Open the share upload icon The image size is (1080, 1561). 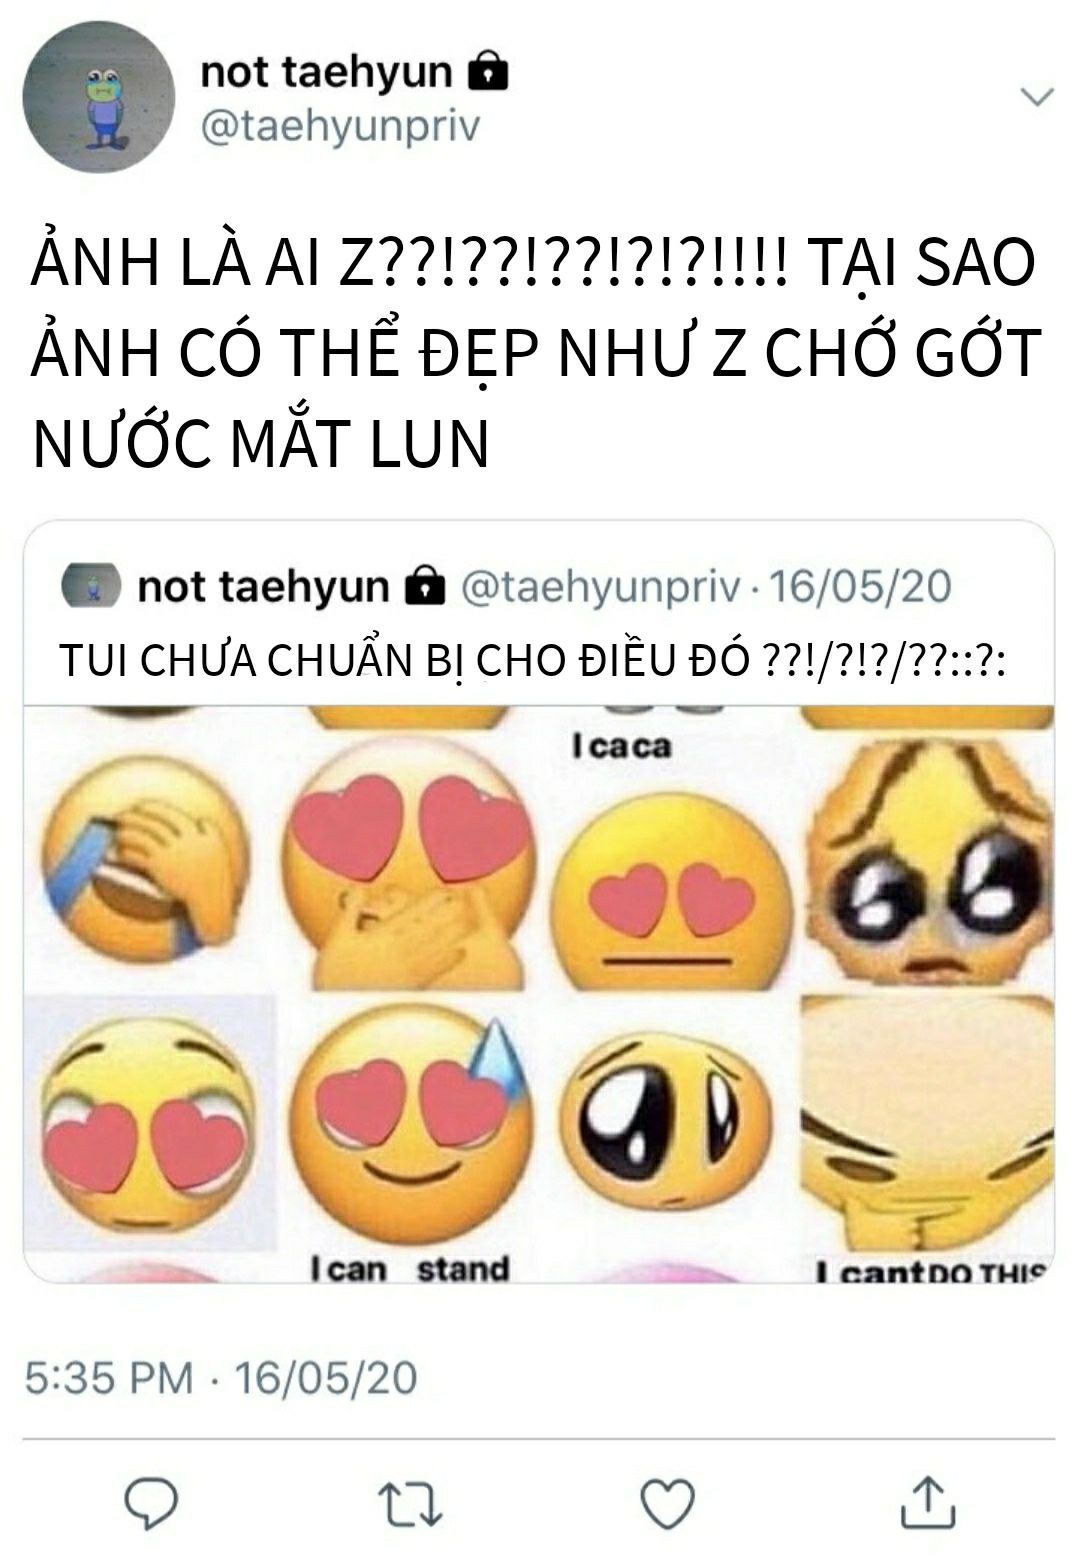(x=927, y=1501)
